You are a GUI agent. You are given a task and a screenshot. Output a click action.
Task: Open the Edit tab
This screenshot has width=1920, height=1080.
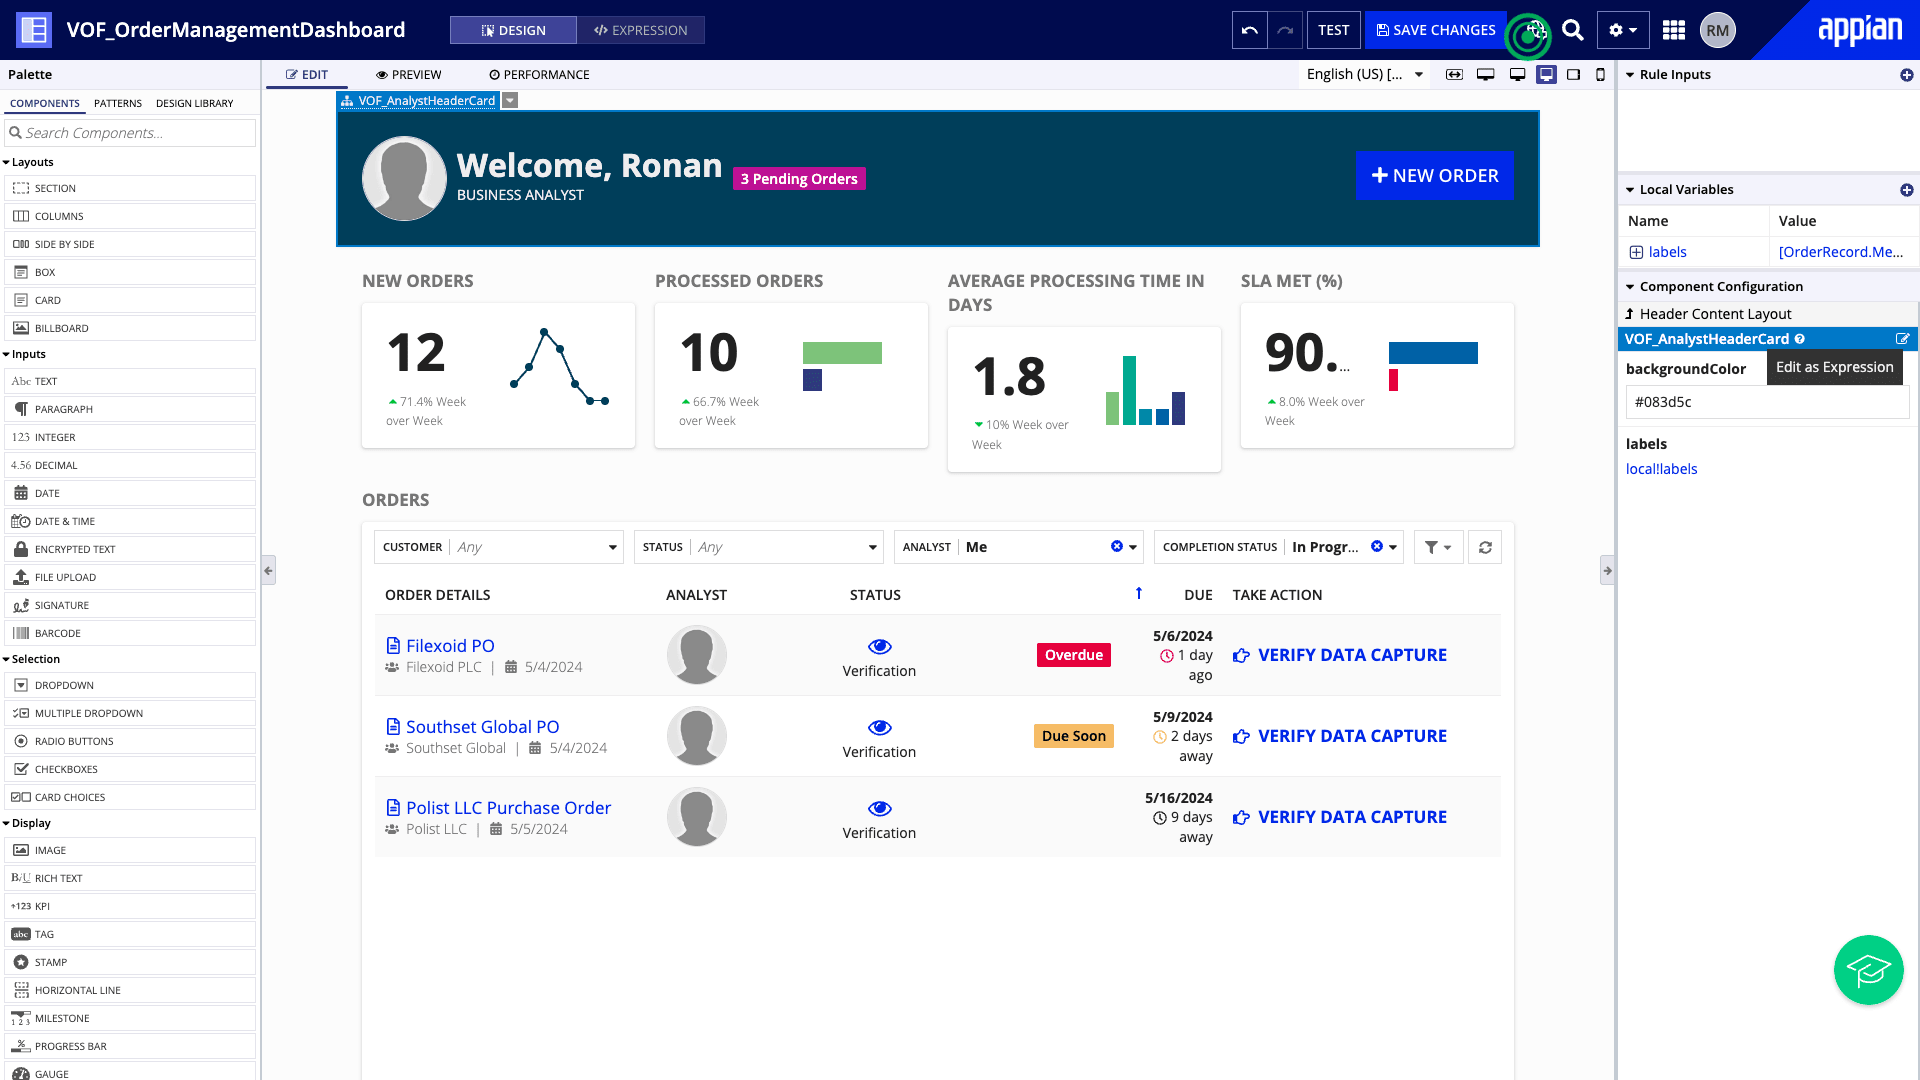[307, 75]
